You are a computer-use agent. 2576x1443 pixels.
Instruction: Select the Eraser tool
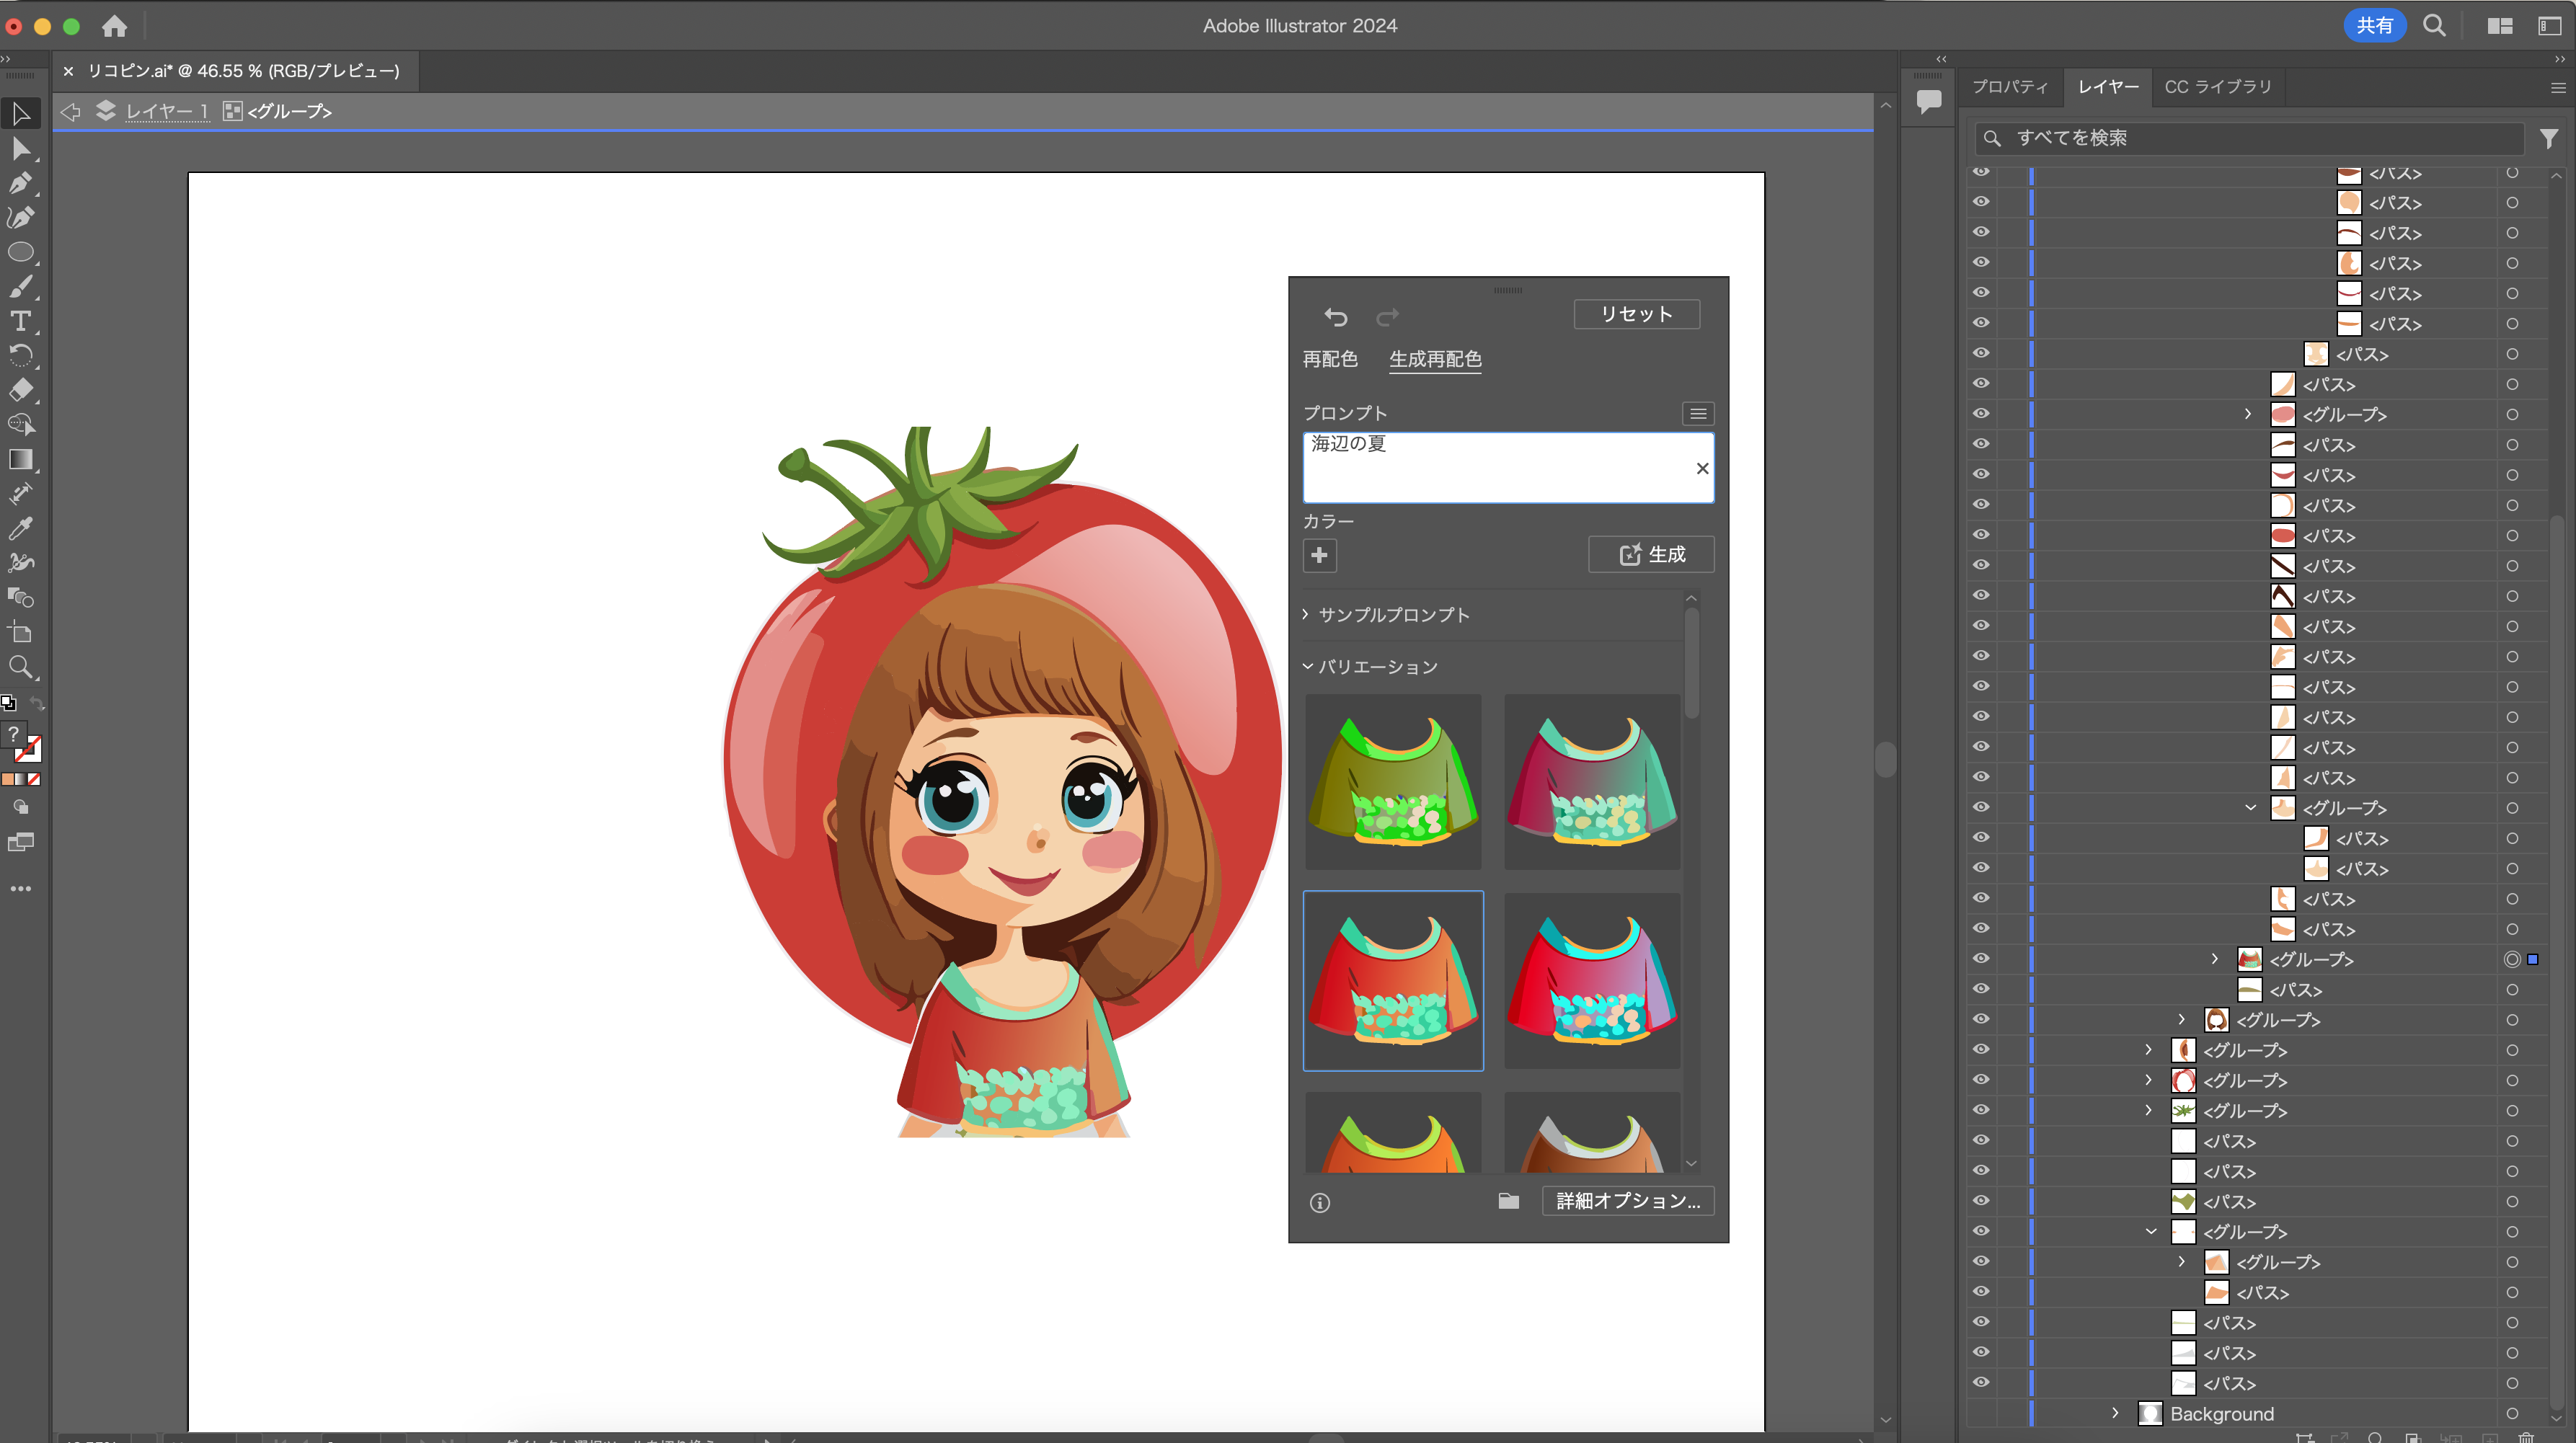pos(21,390)
